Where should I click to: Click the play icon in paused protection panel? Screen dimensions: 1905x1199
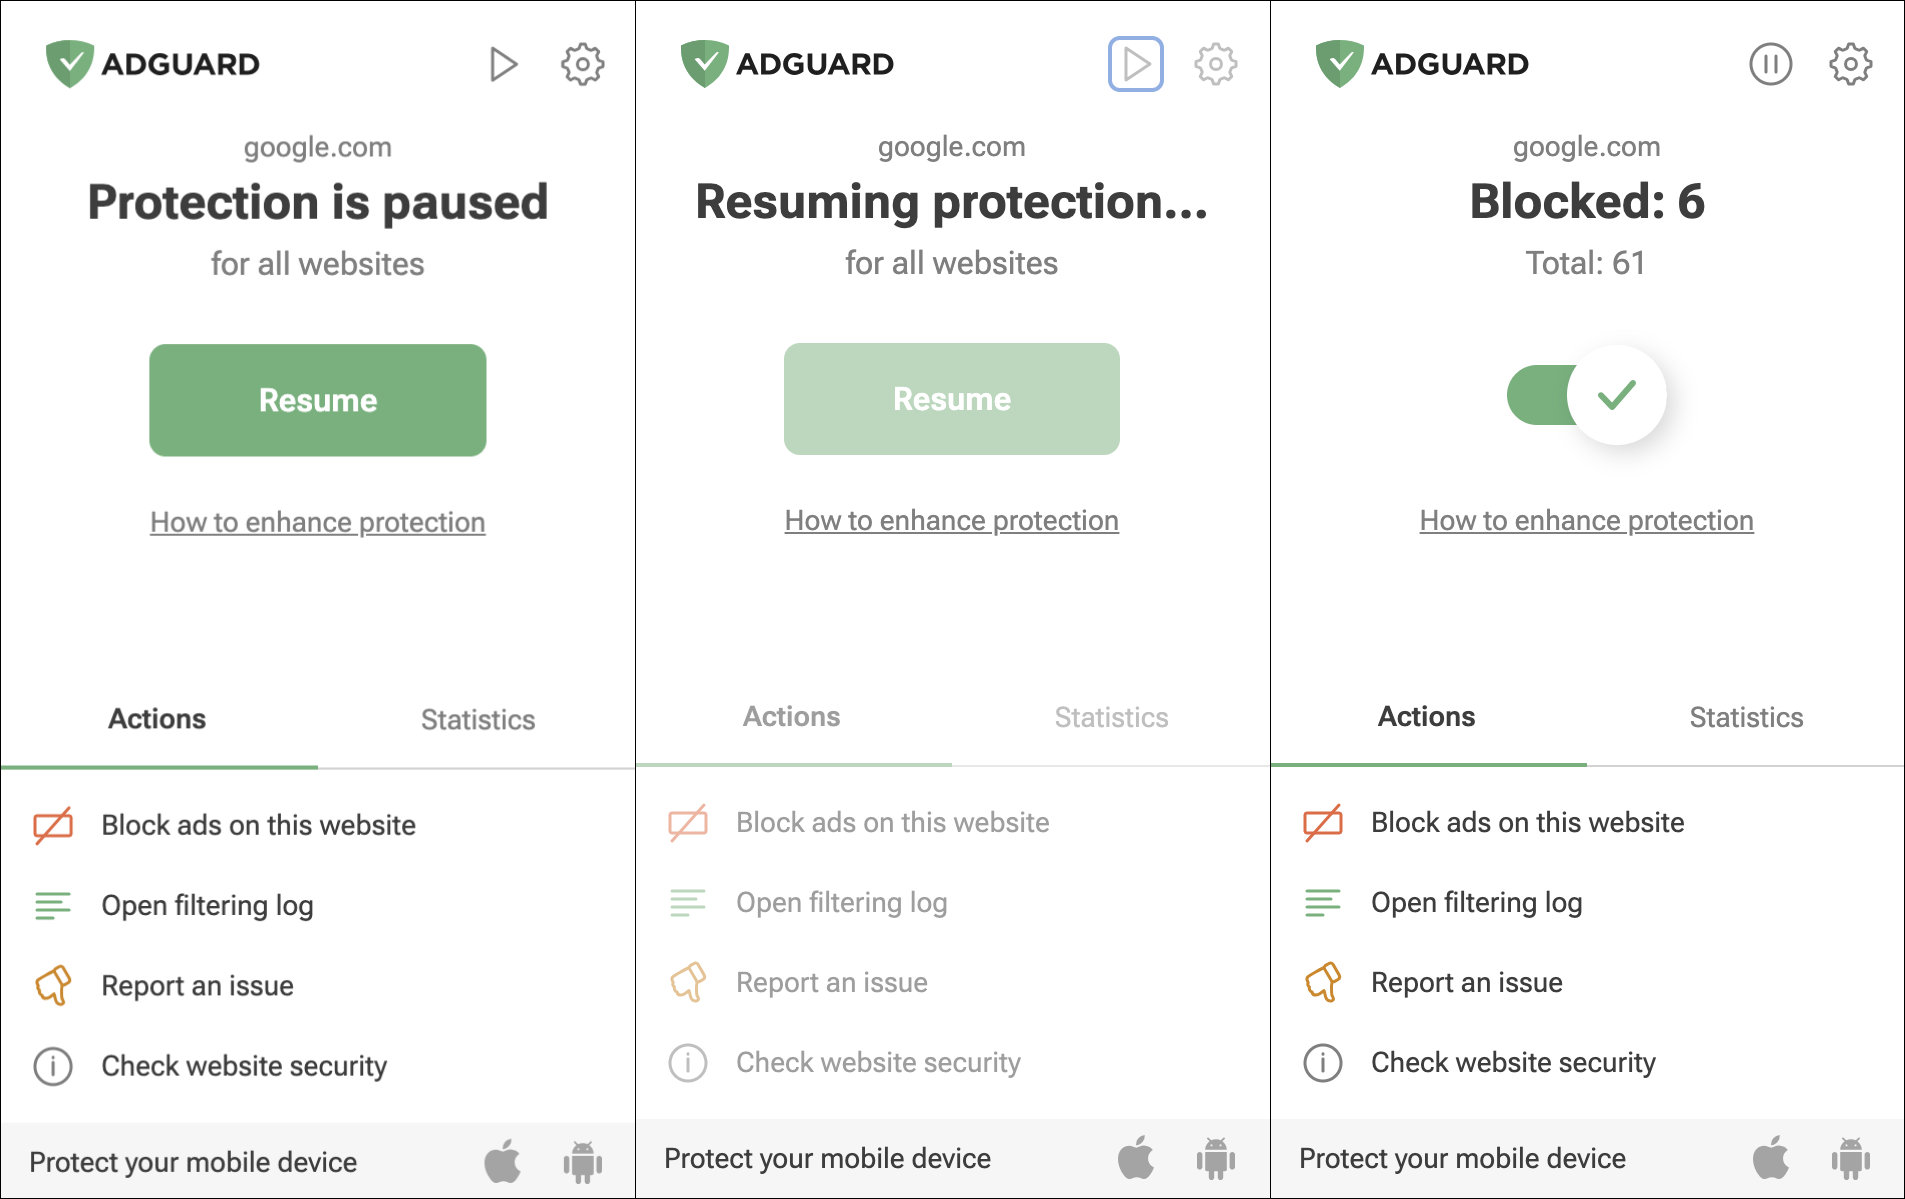click(503, 64)
